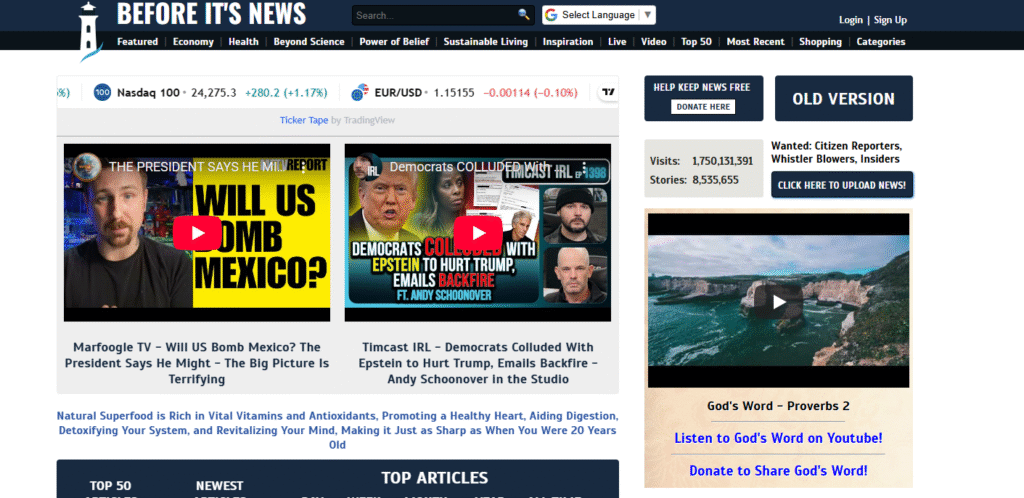Image resolution: width=1024 pixels, height=498 pixels.
Task: Open Timcast IRL article headline
Action: [478, 363]
